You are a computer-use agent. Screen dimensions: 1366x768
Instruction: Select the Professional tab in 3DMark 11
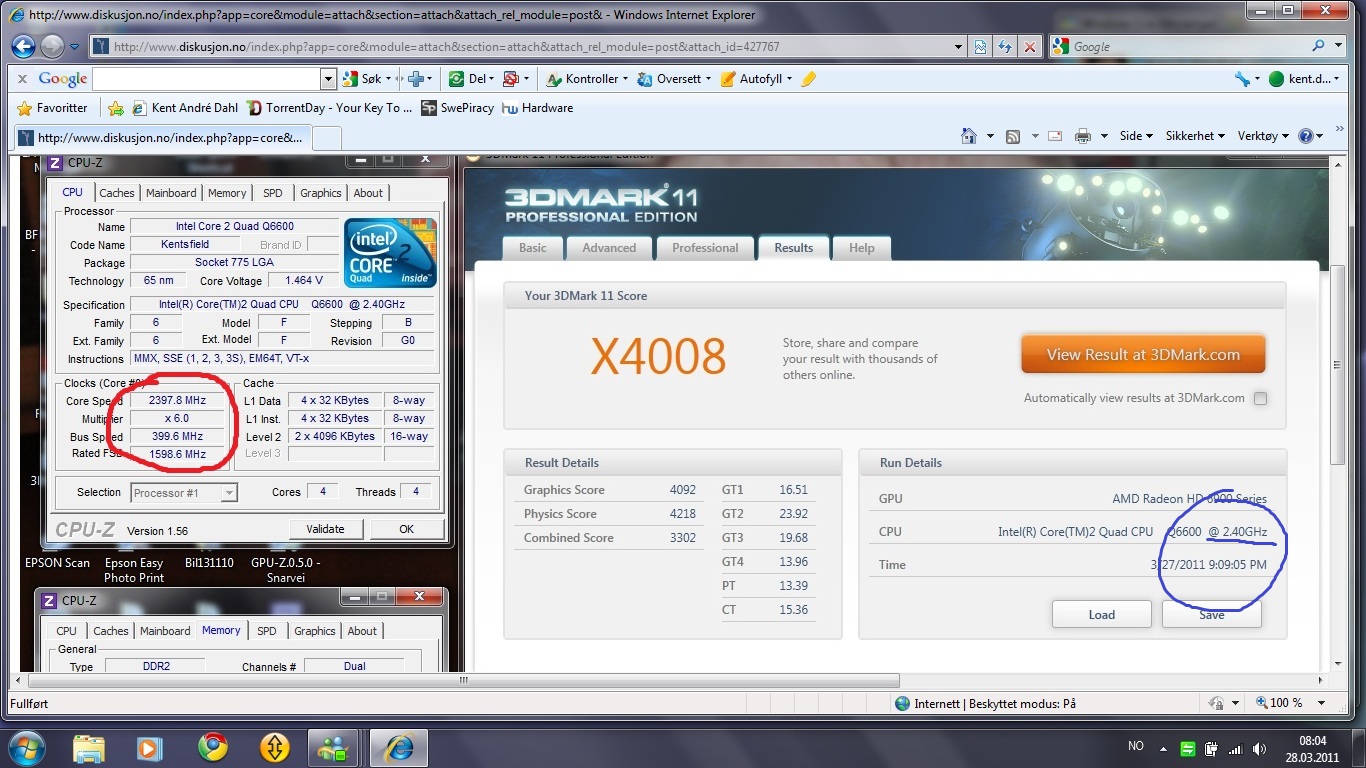(x=705, y=248)
